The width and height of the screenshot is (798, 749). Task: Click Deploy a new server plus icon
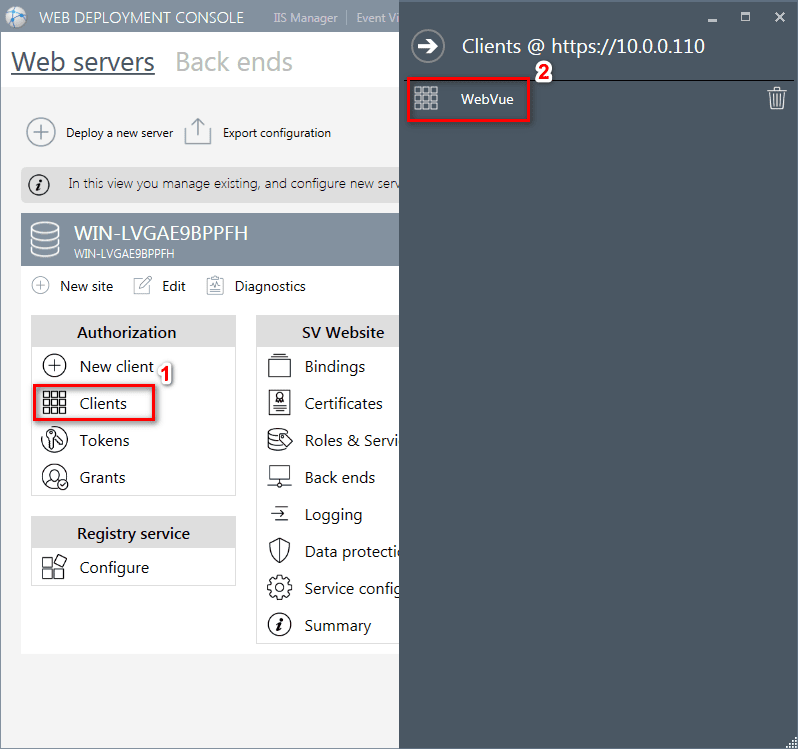click(x=40, y=133)
